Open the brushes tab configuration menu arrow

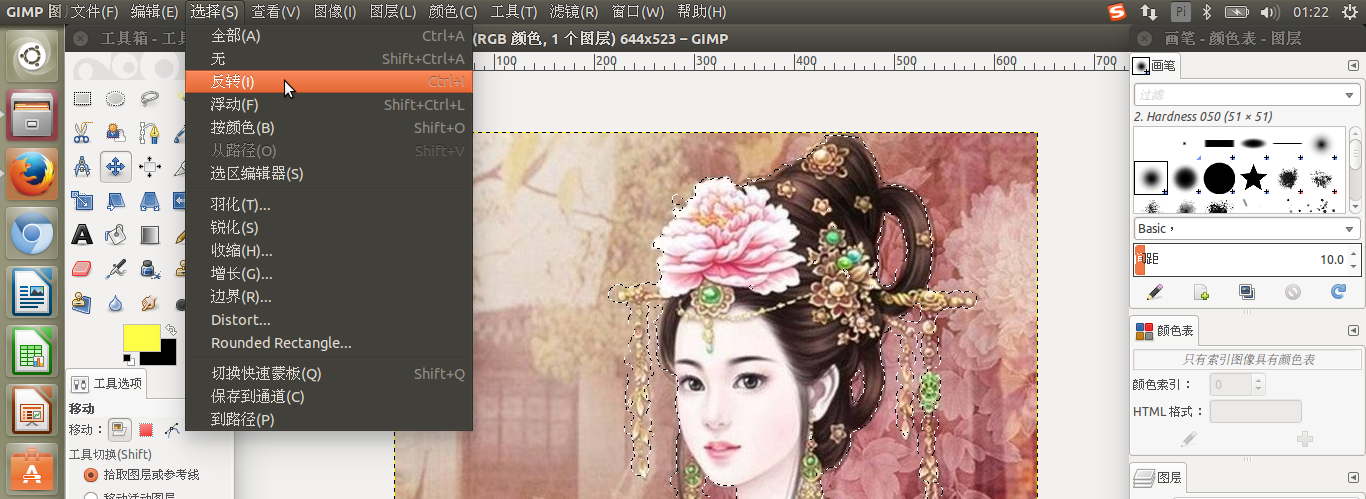[x=1353, y=66]
